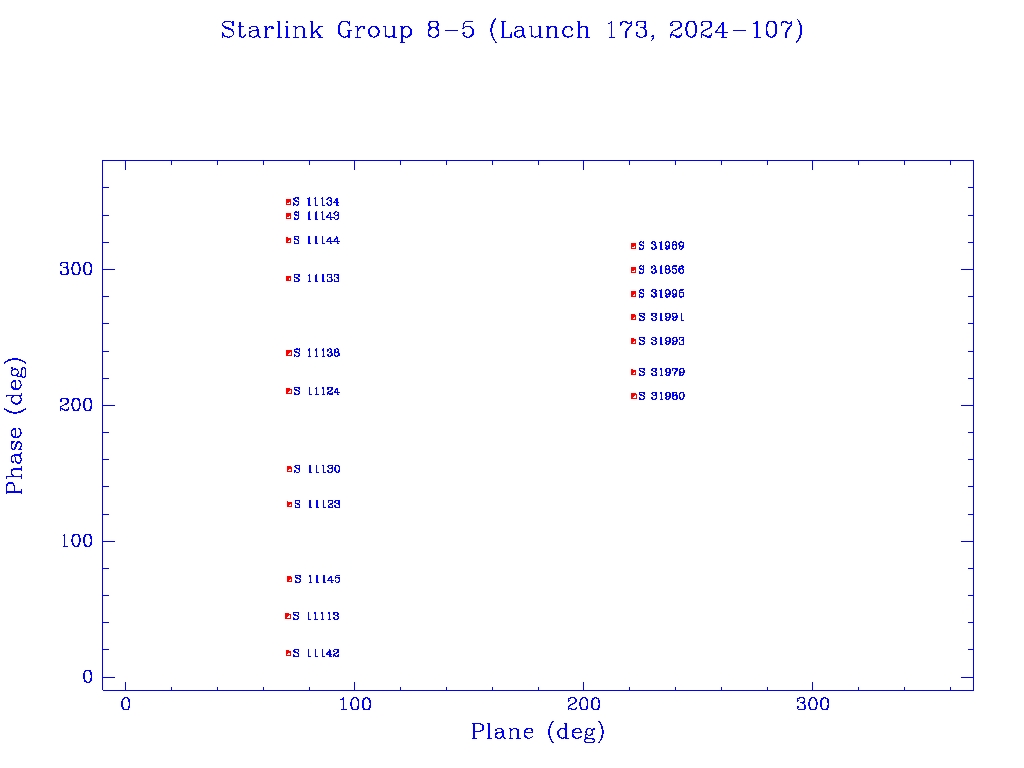Click the red marker for S 11138
1024x768 pixels.
tap(288, 353)
